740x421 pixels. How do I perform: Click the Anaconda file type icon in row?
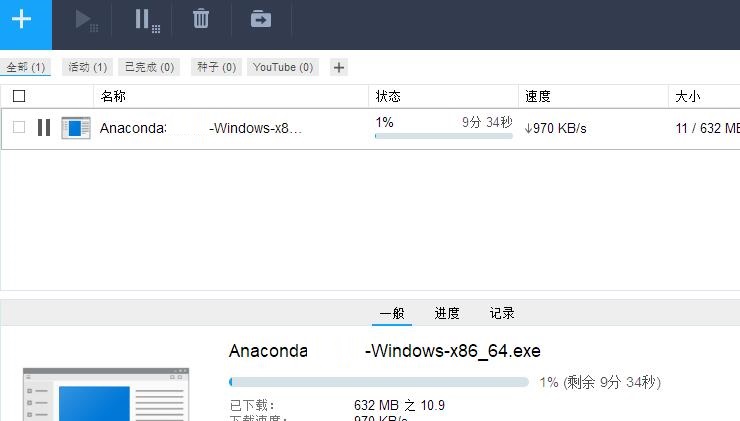pos(76,128)
